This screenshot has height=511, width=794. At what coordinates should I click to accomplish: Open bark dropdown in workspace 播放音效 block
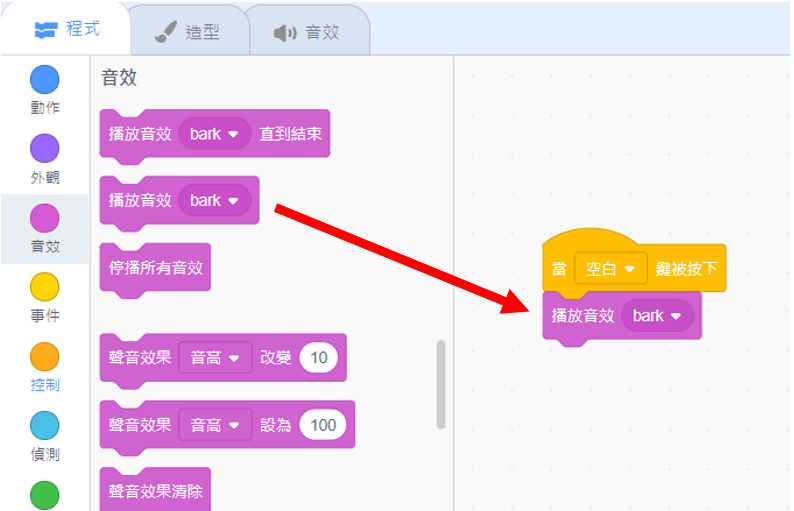657,316
